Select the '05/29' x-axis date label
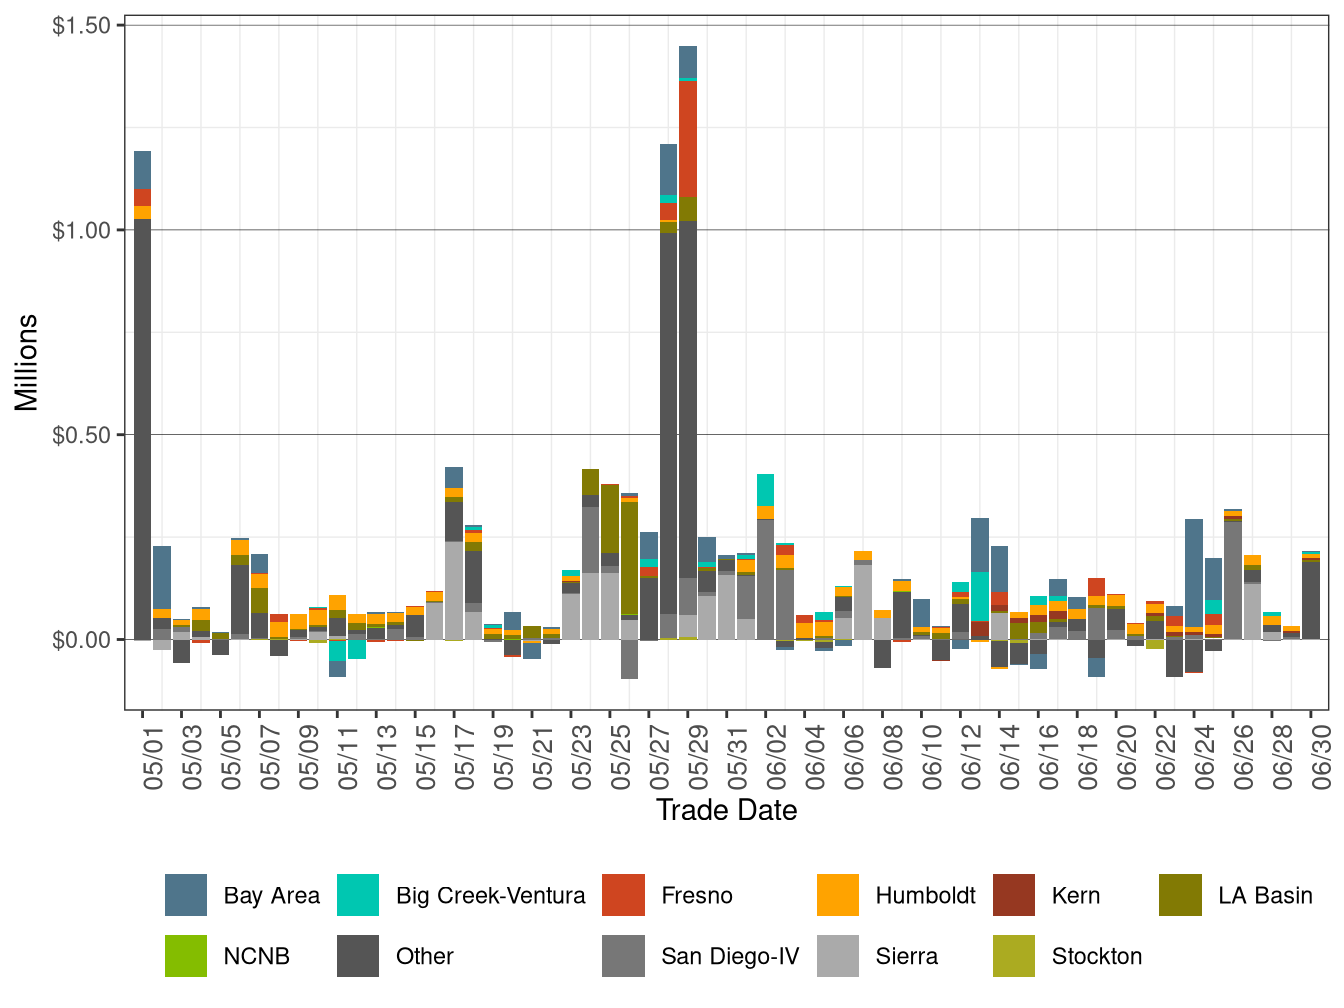 click(700, 756)
